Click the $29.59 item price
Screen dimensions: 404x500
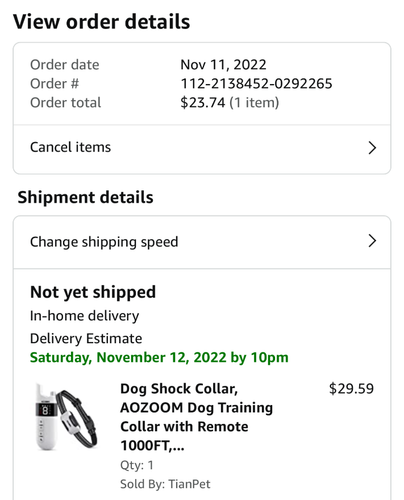(351, 389)
